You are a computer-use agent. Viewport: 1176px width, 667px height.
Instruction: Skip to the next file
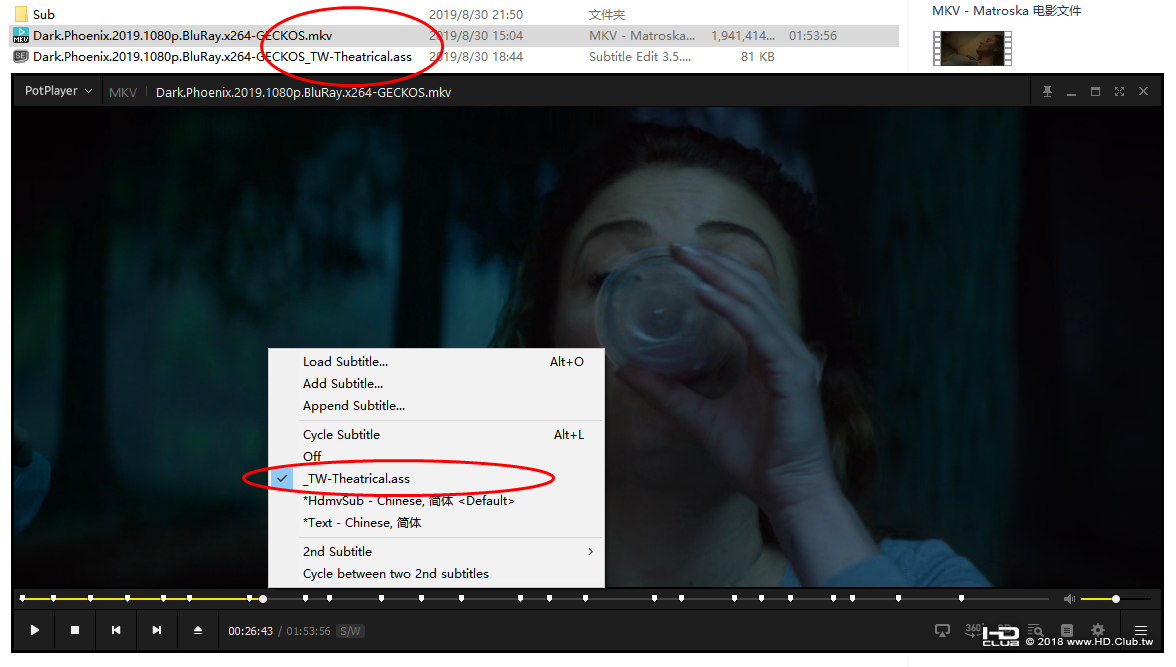(x=157, y=630)
